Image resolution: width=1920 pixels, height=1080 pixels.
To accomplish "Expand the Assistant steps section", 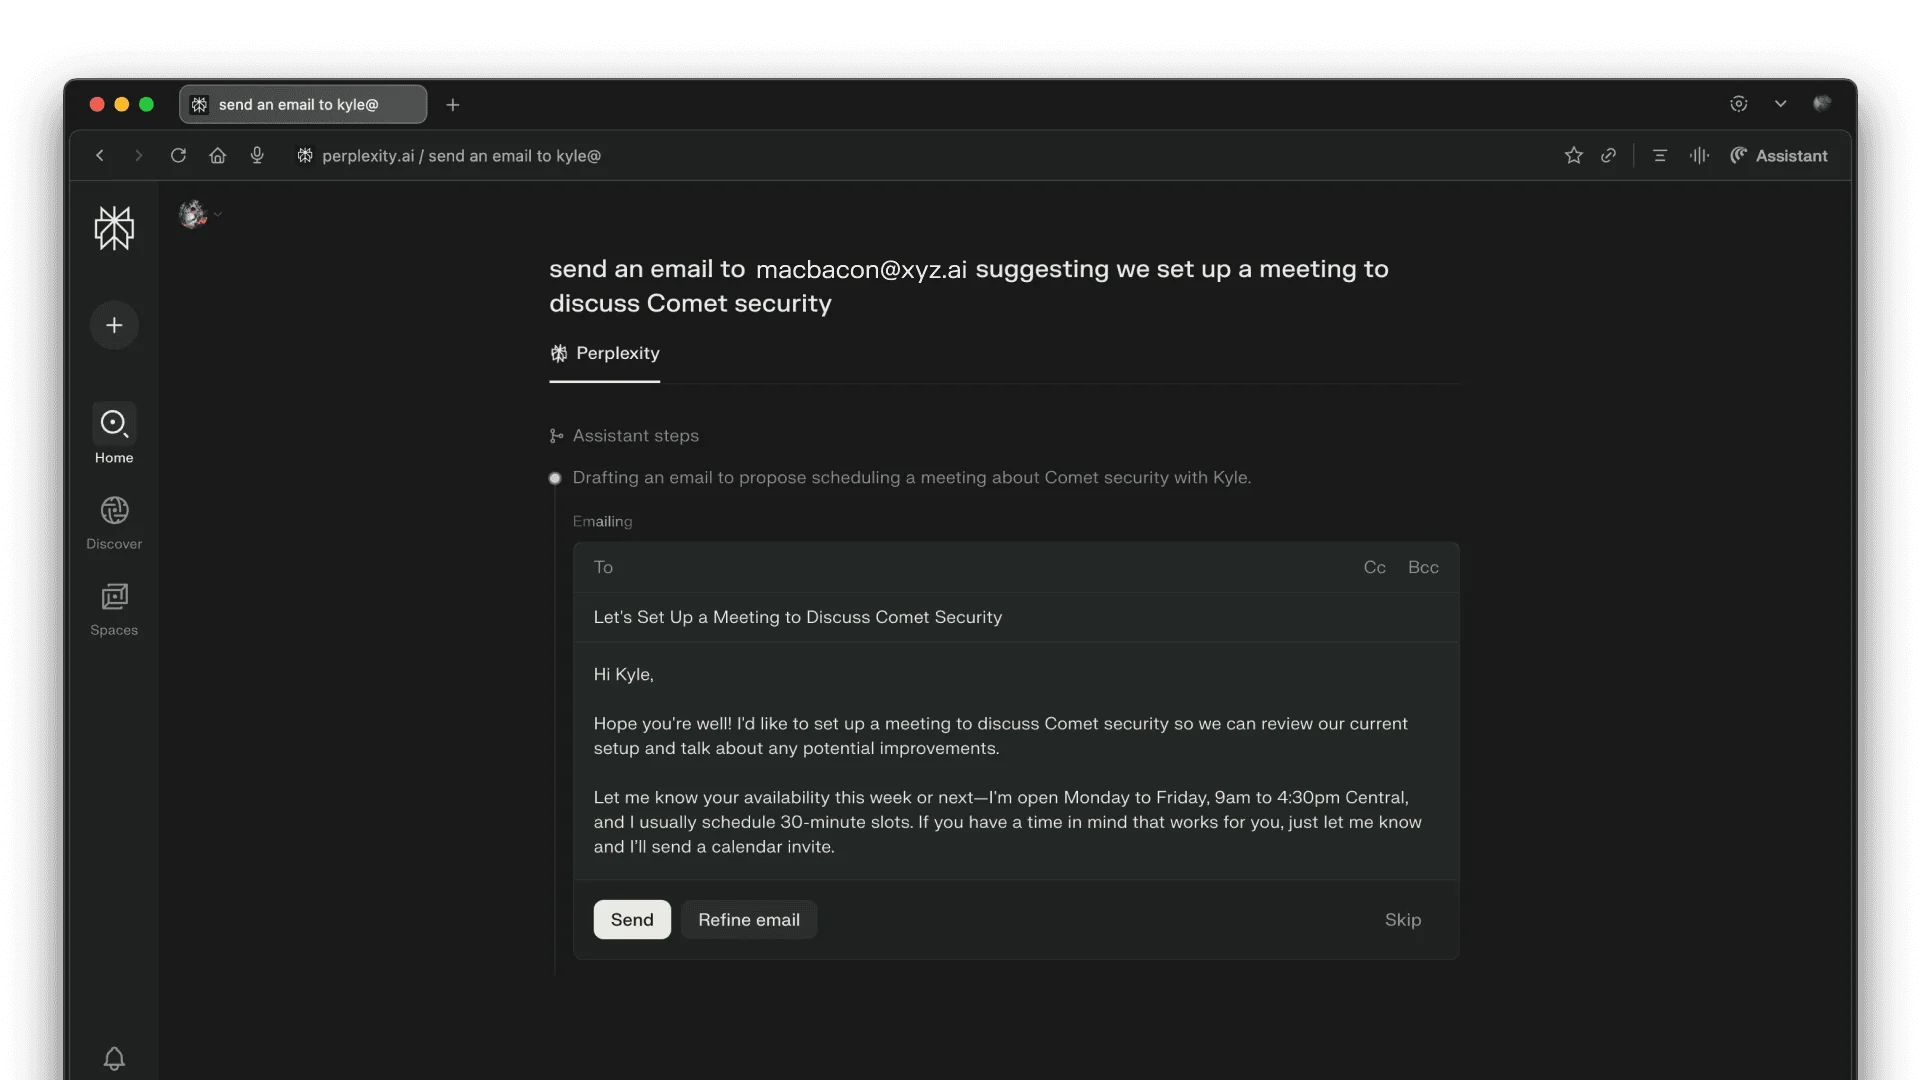I will coord(625,436).
